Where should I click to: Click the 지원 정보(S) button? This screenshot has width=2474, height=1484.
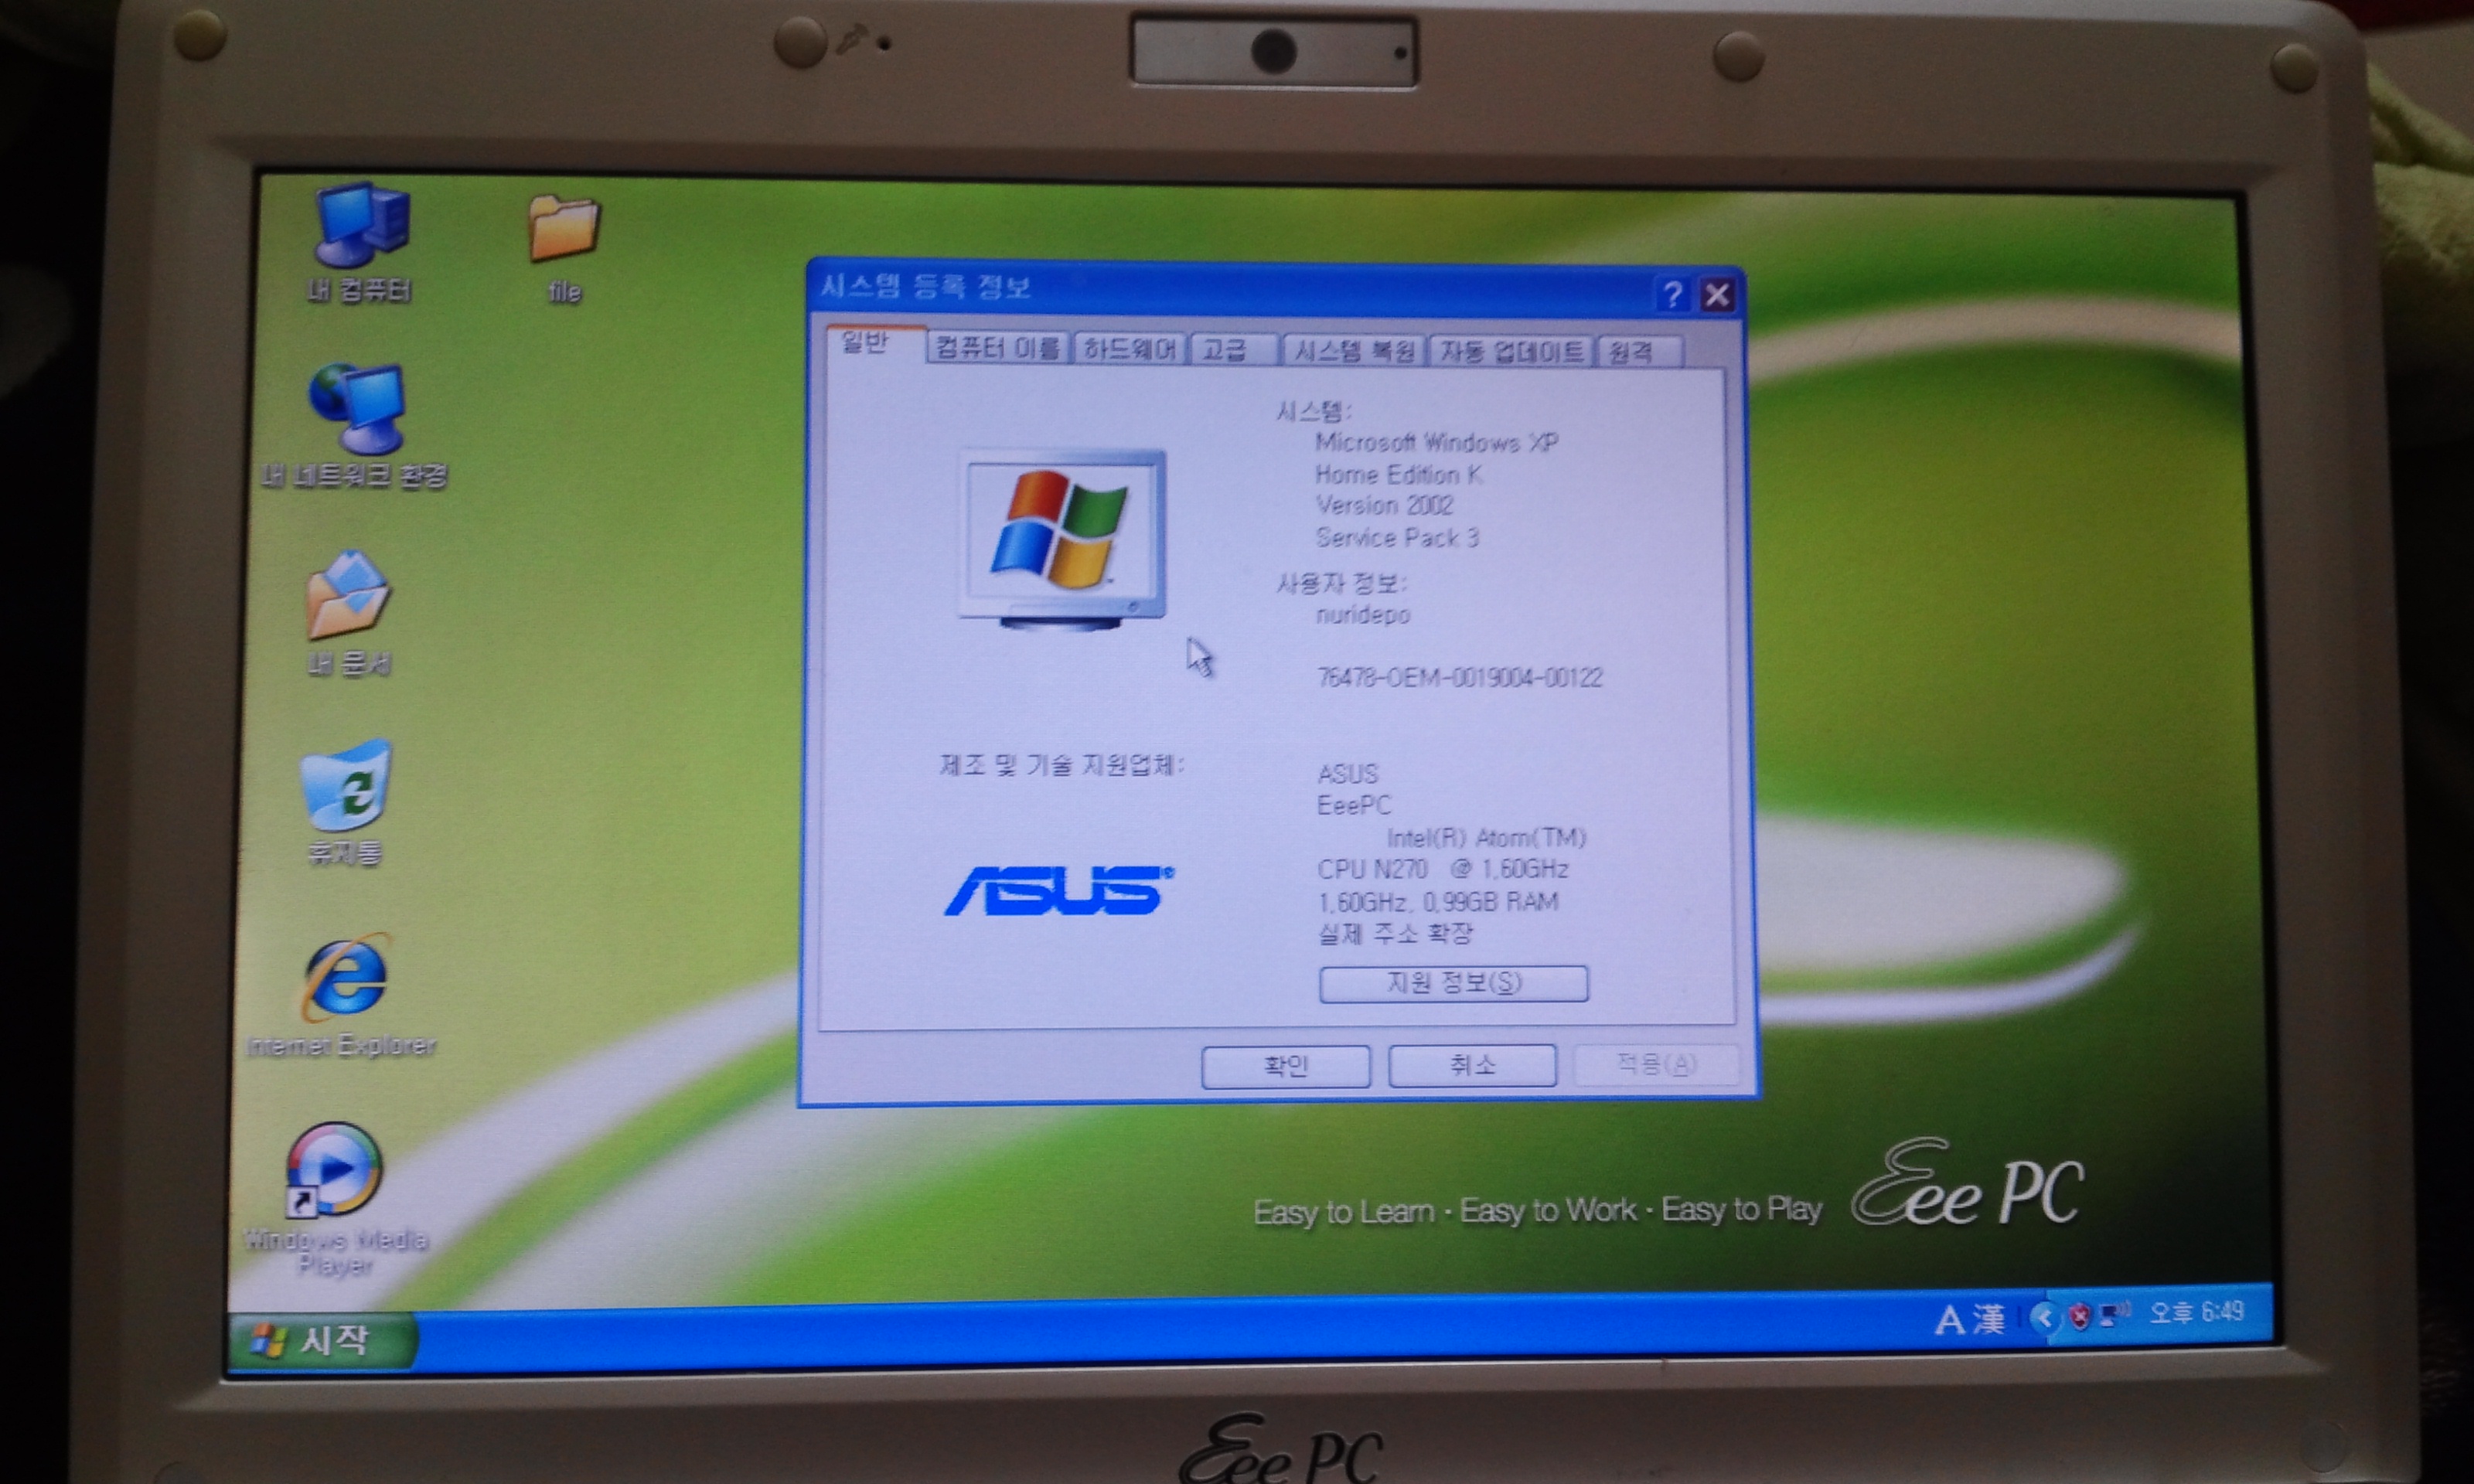pos(1454,982)
